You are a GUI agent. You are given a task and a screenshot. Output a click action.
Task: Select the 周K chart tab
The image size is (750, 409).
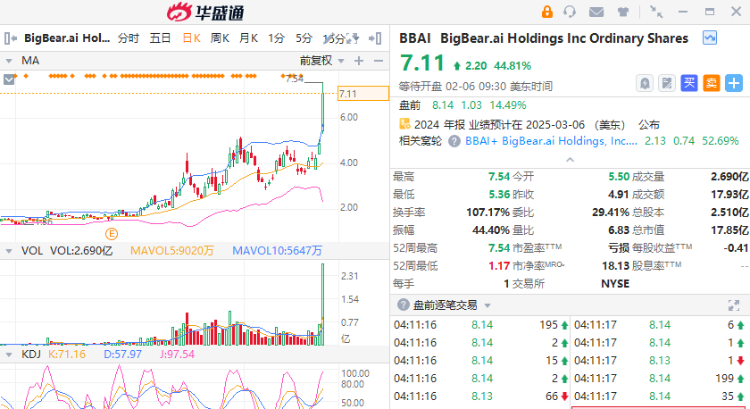[x=220, y=38]
